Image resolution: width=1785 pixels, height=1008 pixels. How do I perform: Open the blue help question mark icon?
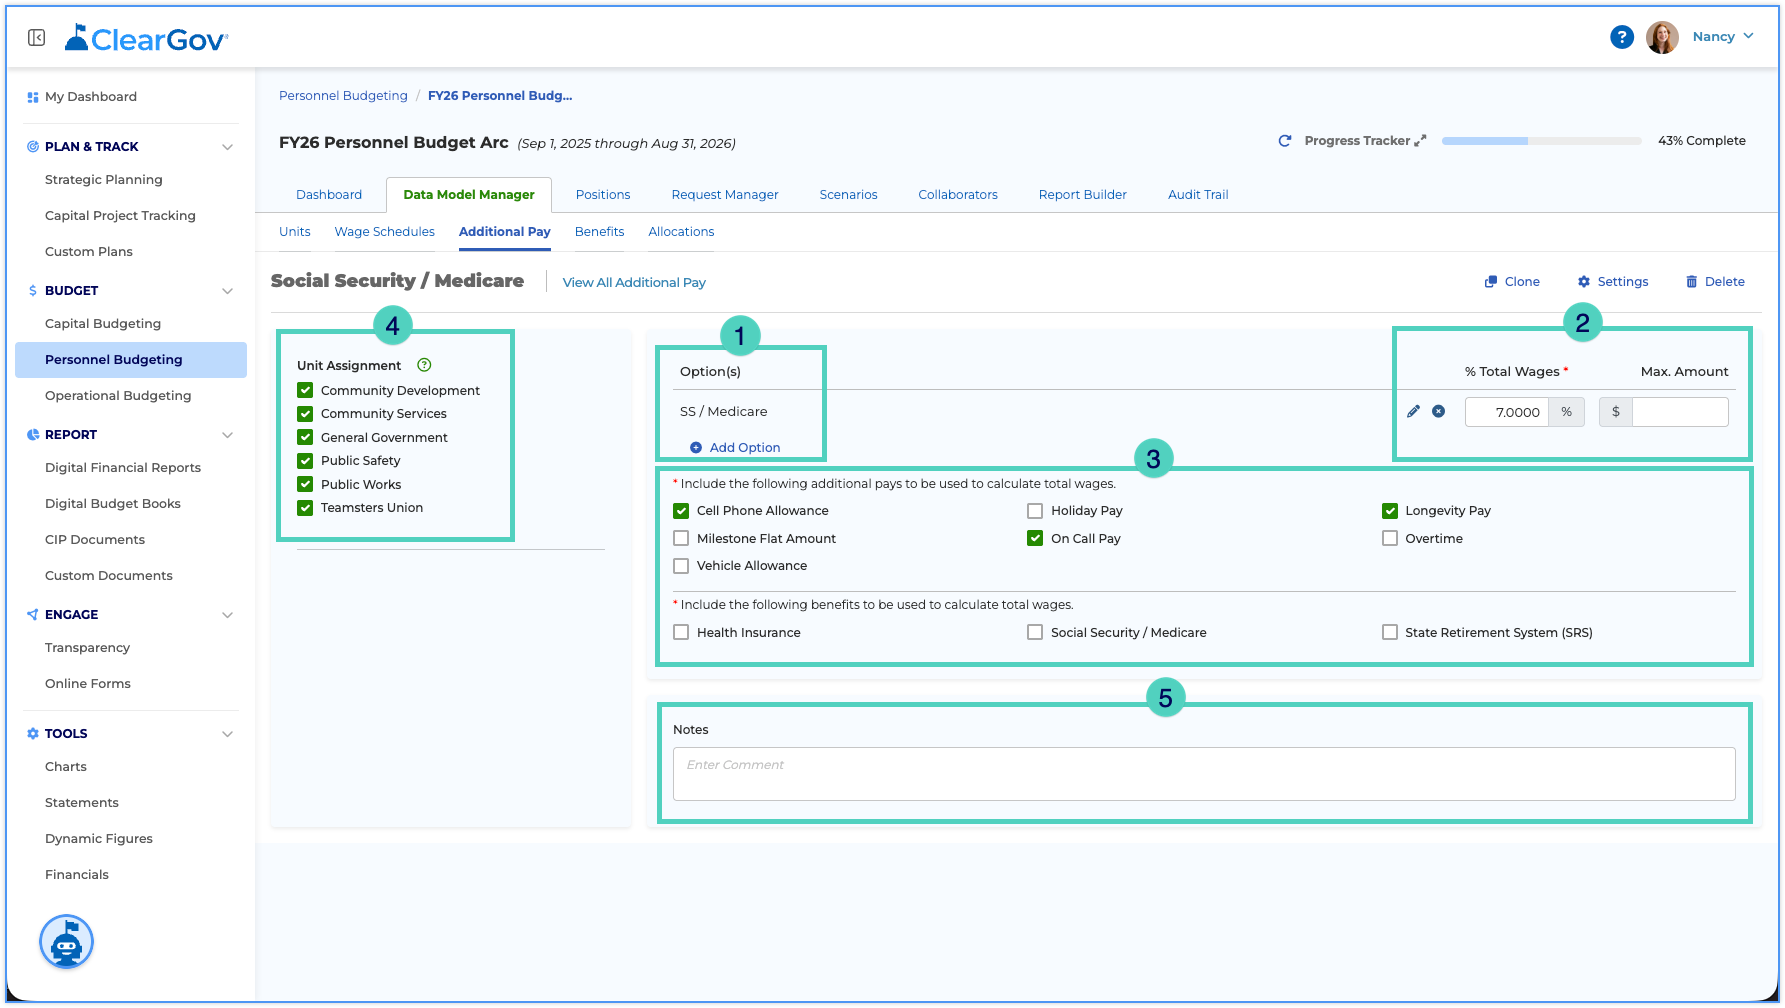[x=1621, y=37]
